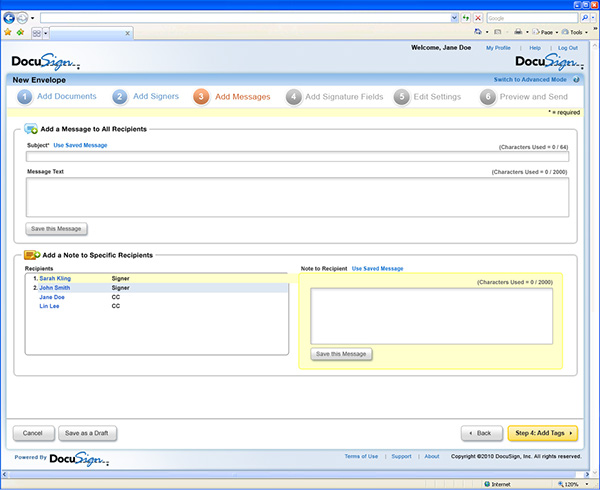Viewport: 600px width, 490px height.
Task: Open Support link in footer
Action: (x=401, y=456)
